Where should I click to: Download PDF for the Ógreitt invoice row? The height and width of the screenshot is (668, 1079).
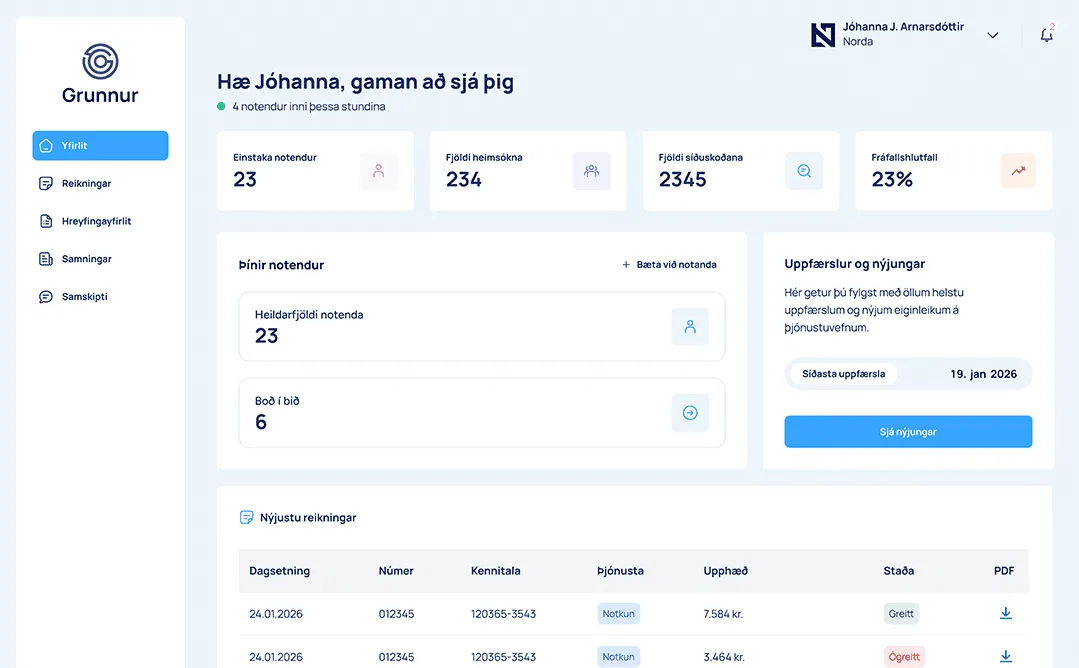[1005, 656]
